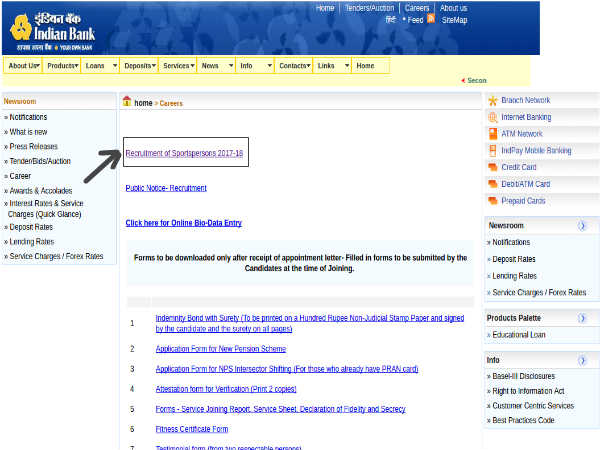
Task: Open the Services dropdown menu
Action: click(178, 66)
